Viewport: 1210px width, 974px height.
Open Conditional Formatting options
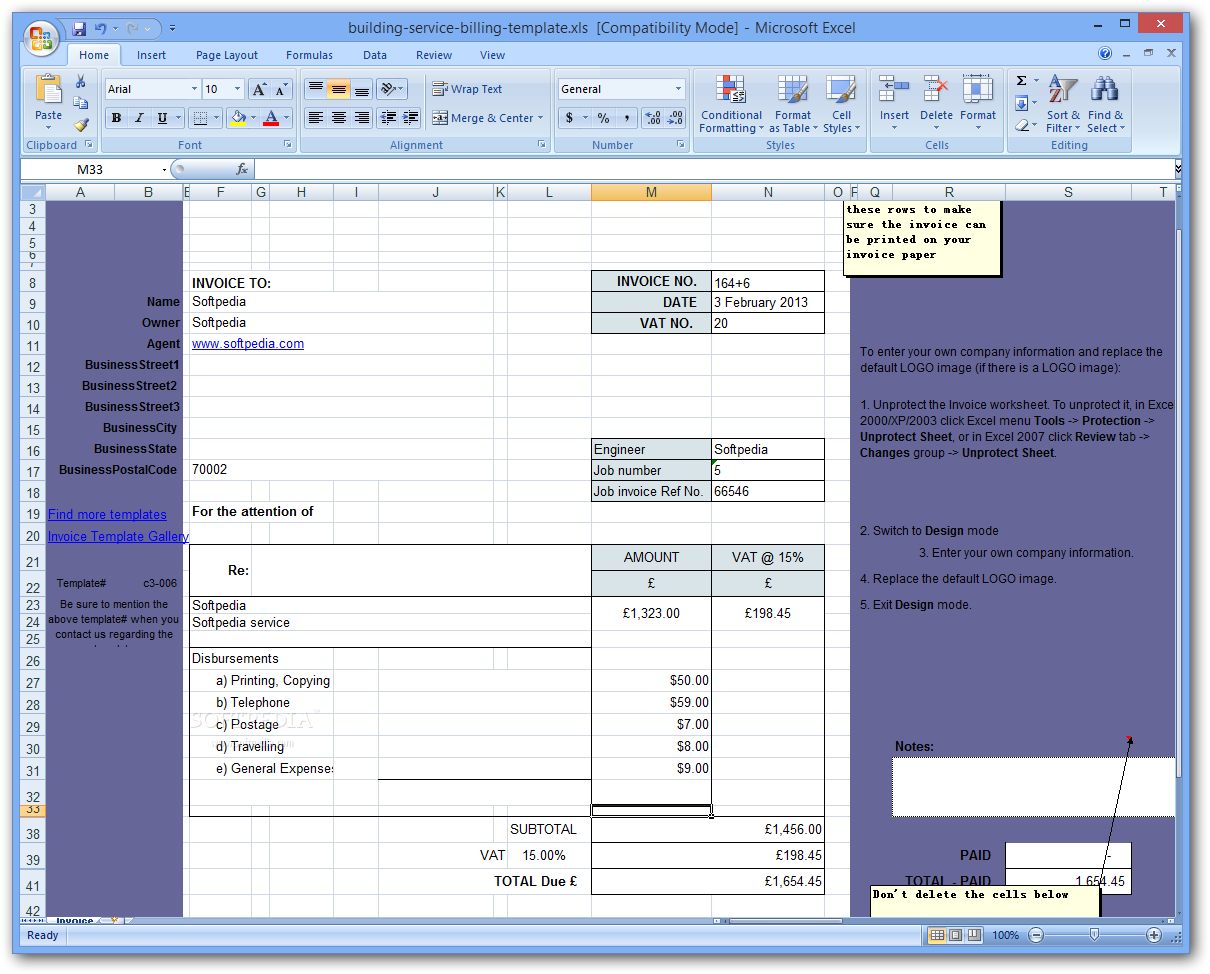pos(731,104)
